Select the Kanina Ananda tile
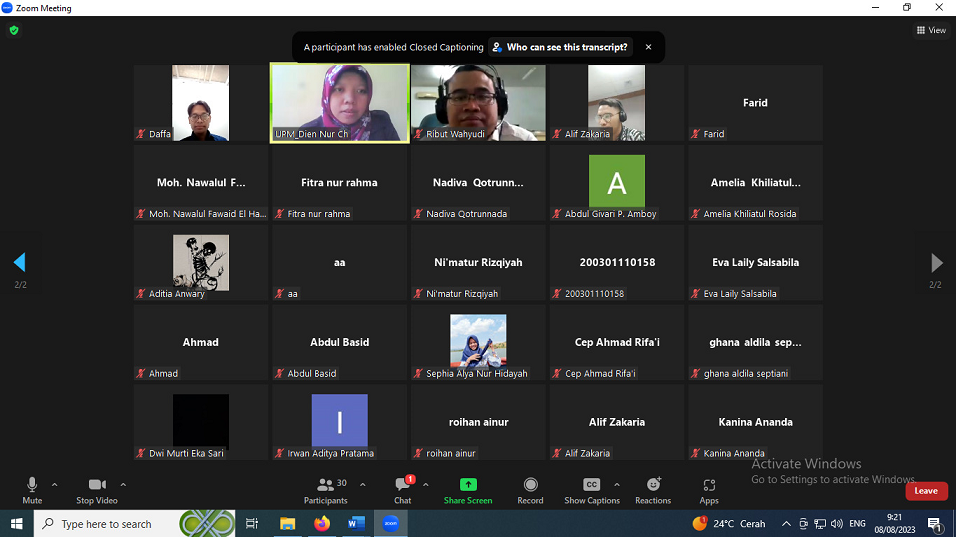 coord(755,422)
